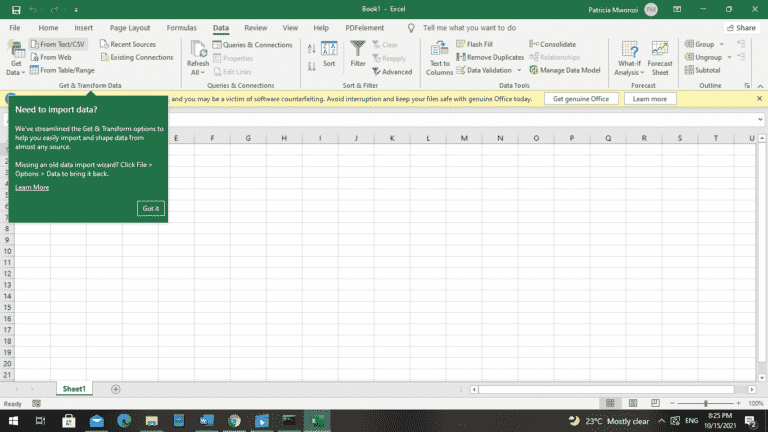Switch to Page Layout view in the status bar
Image resolution: width=768 pixels, height=432 pixels.
(x=633, y=404)
